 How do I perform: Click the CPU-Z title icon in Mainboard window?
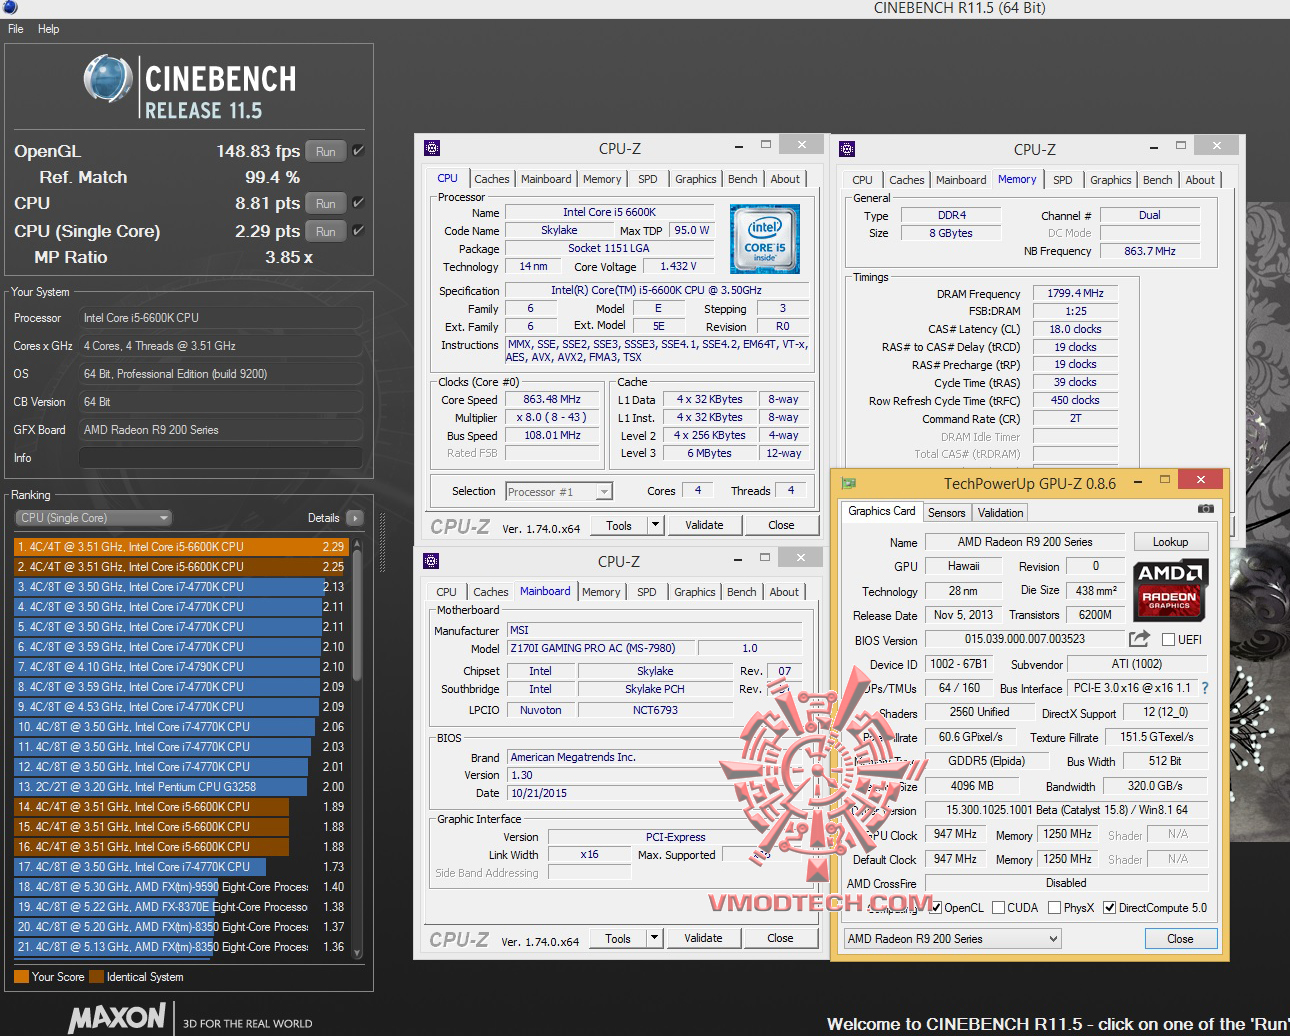coord(431,561)
